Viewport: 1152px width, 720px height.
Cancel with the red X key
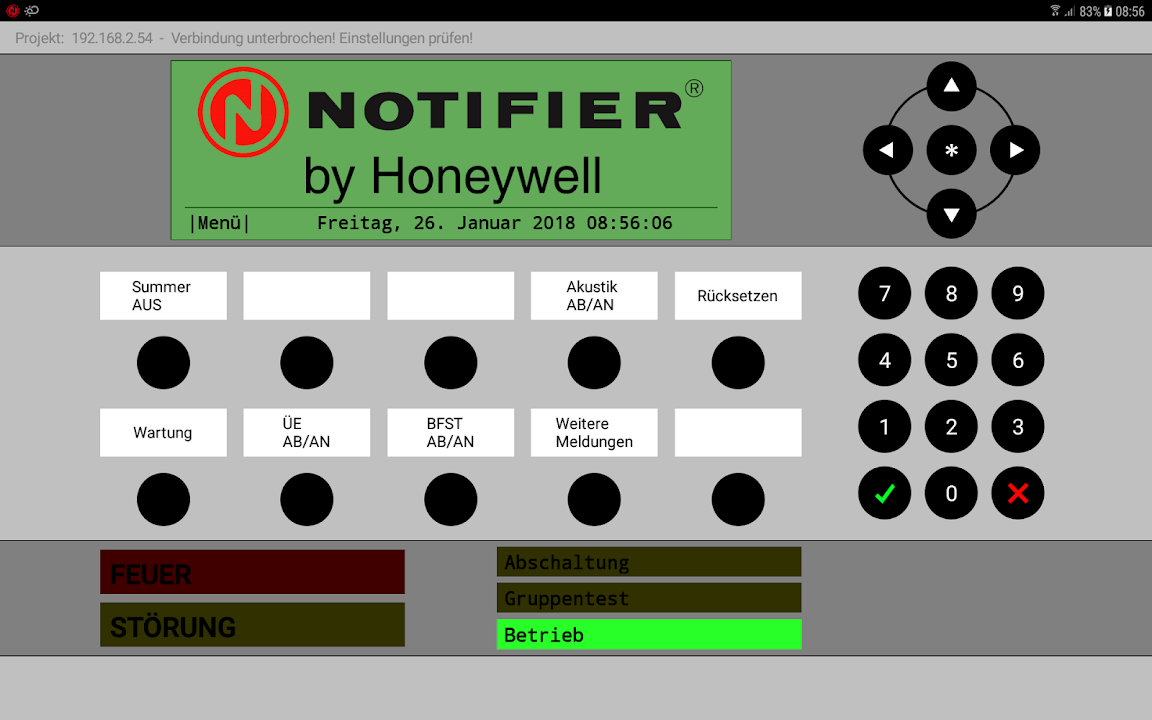coord(1017,493)
